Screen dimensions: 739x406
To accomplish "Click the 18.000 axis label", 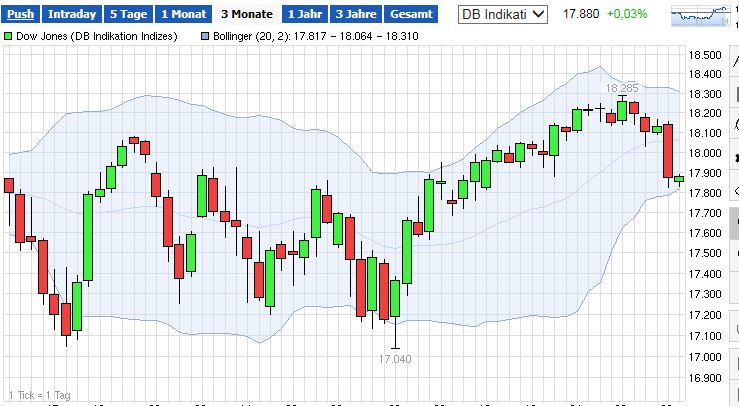I will (705, 153).
